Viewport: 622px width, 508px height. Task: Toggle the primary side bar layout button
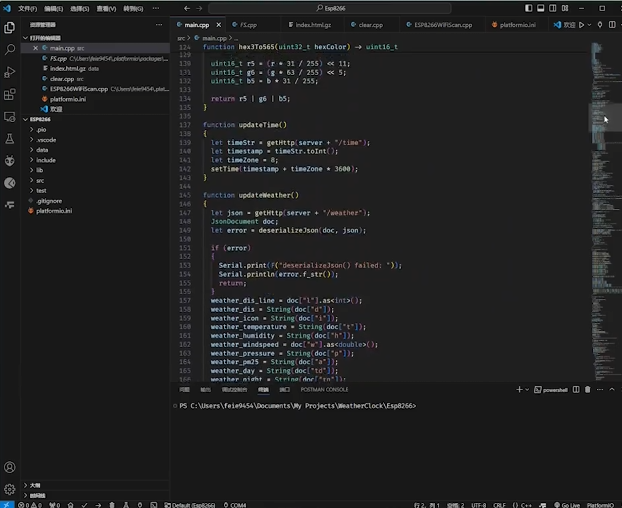coord(529,7)
